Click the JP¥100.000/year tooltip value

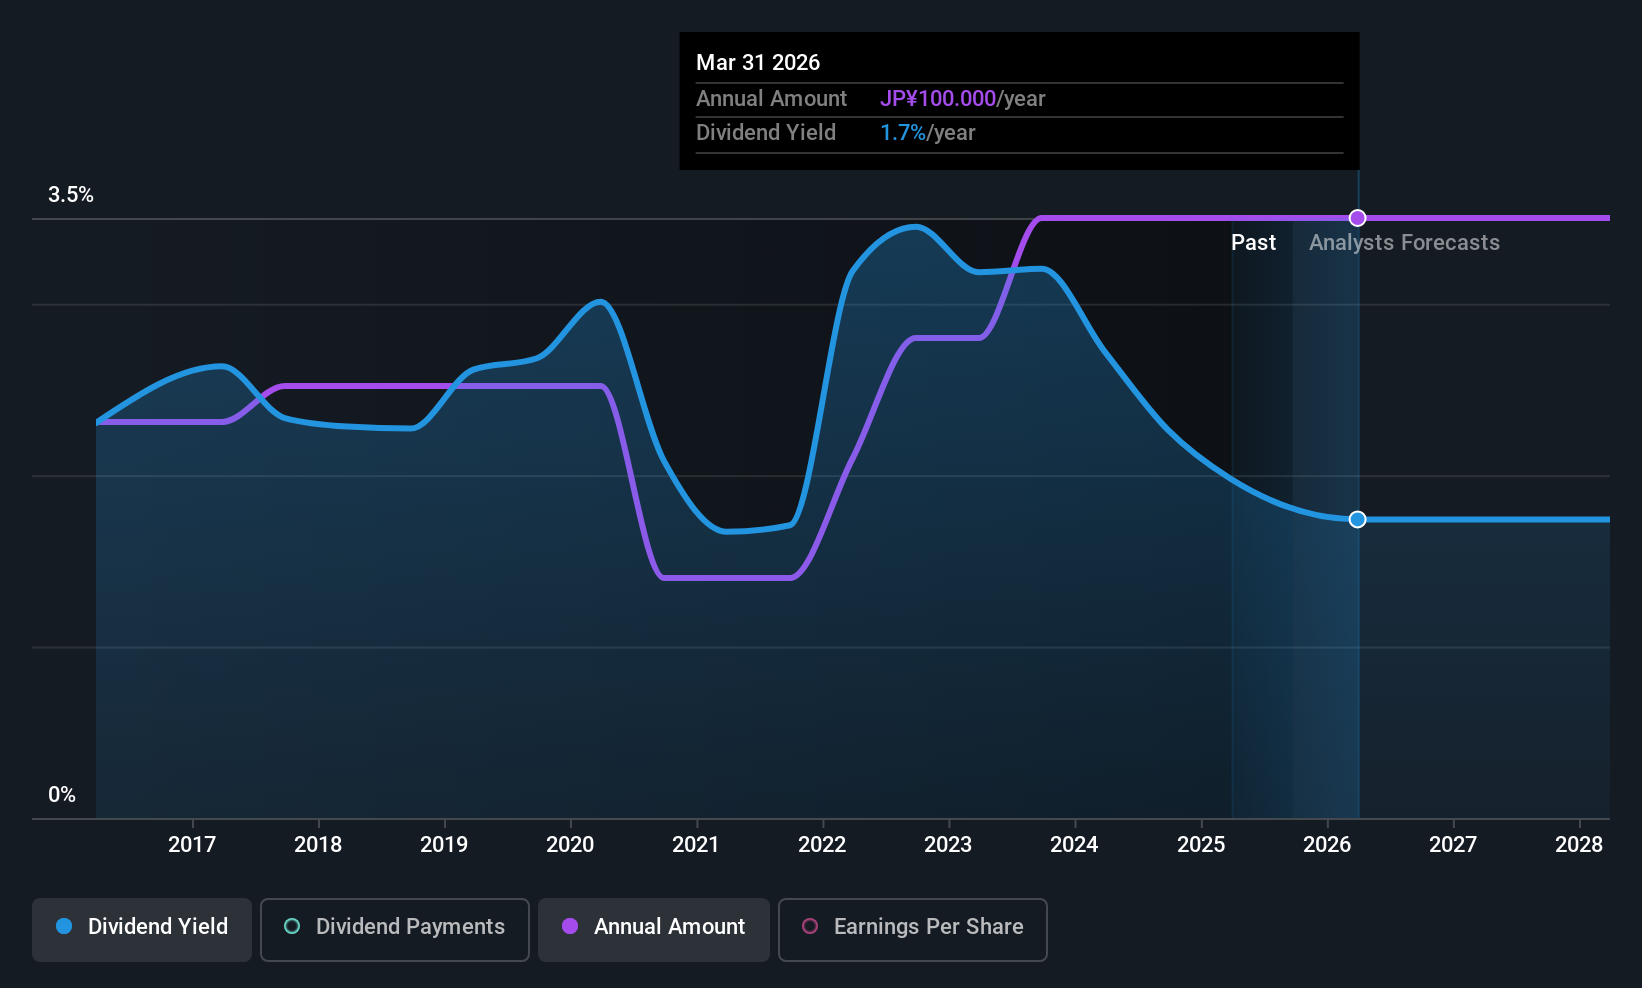pos(962,99)
